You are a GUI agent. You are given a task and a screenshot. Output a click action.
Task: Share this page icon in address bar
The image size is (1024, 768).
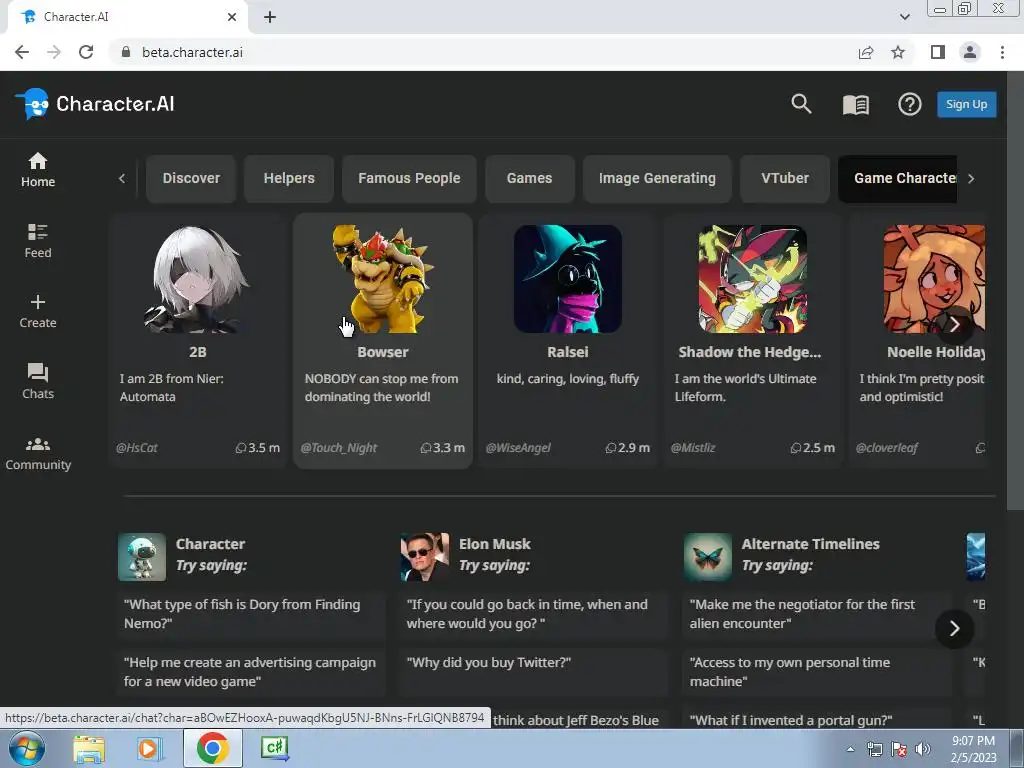click(x=866, y=52)
